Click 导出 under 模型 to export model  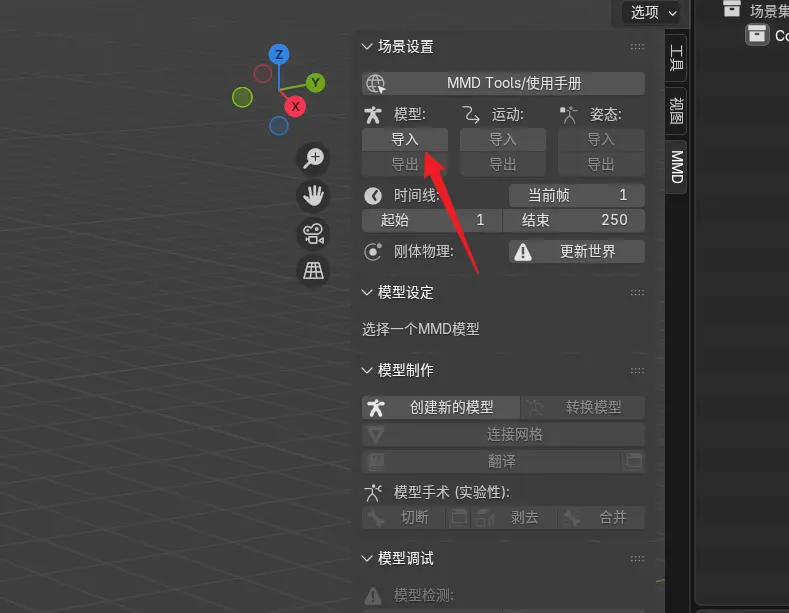coord(405,164)
